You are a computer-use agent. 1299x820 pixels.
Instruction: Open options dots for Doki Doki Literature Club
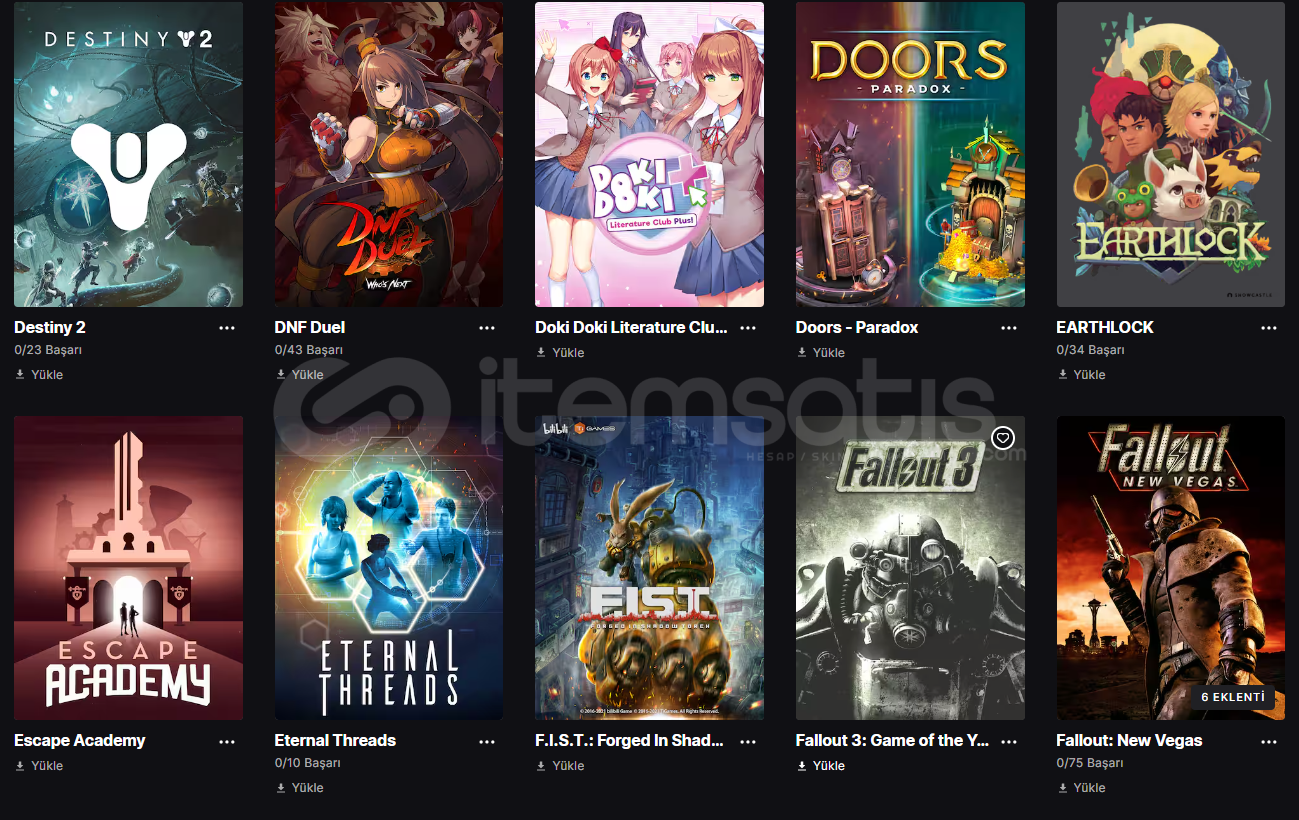748,328
